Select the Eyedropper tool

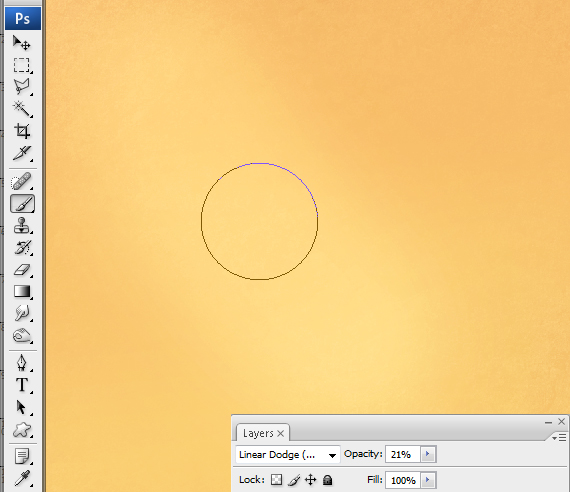[x=22, y=478]
